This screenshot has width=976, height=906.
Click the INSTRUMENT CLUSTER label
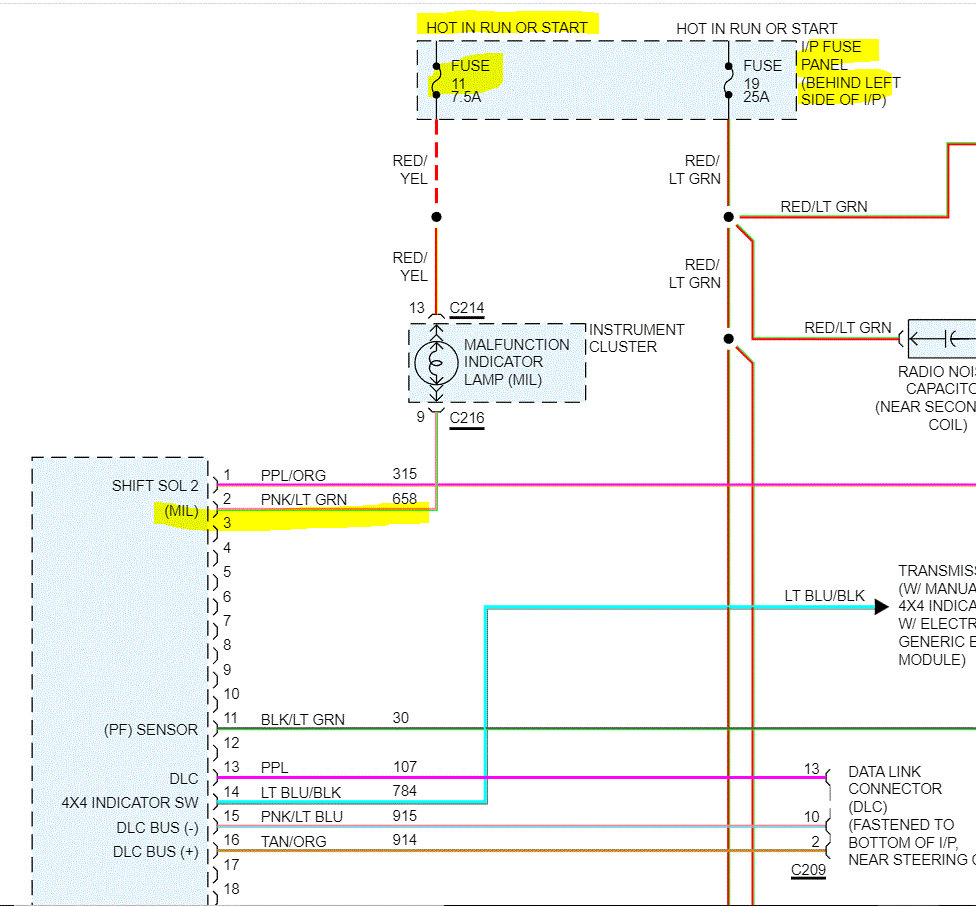coord(636,338)
